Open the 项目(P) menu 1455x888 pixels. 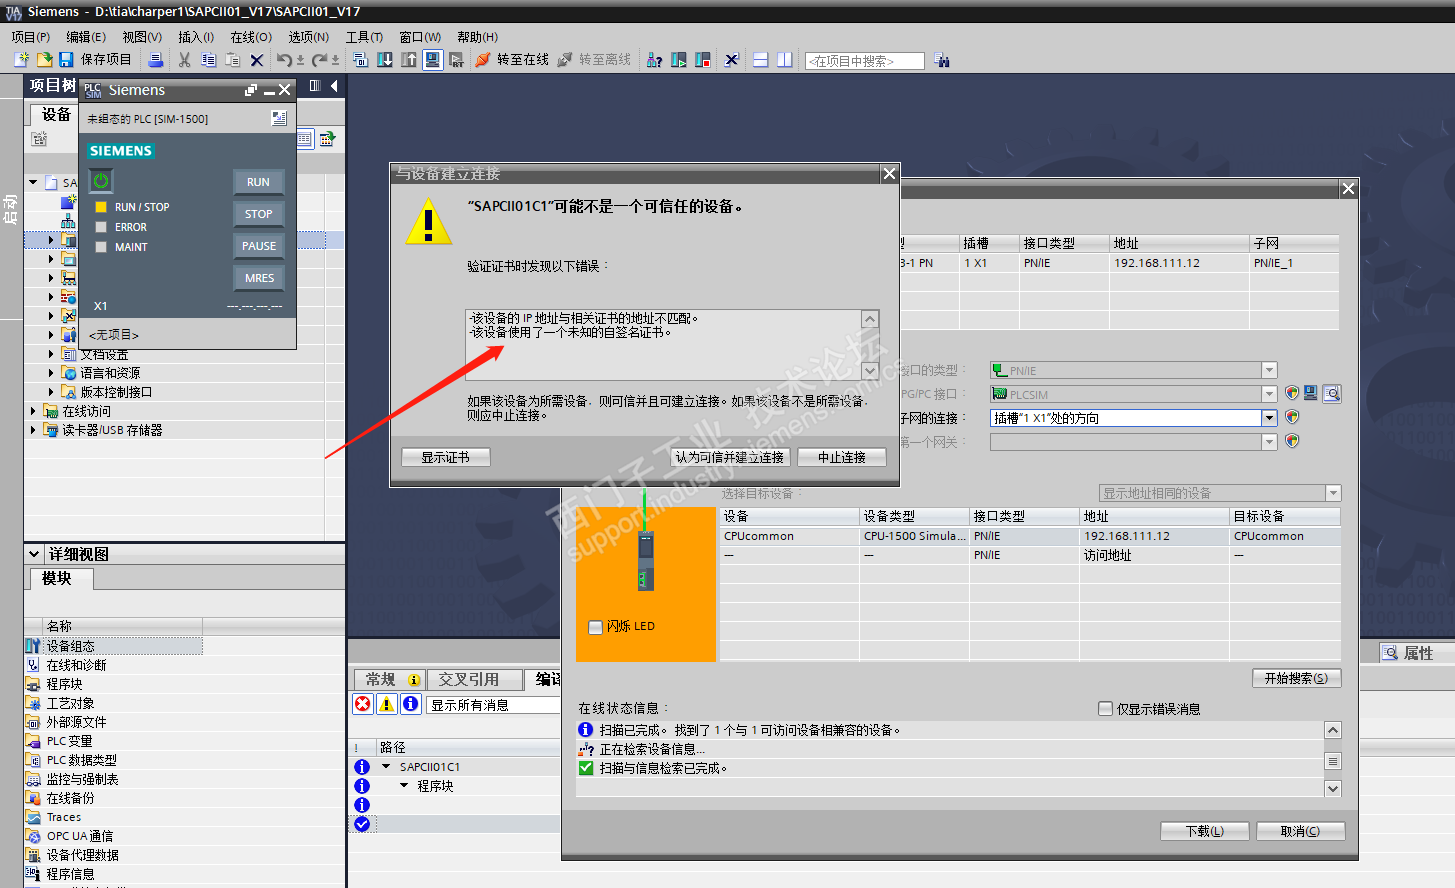[x=31, y=37]
